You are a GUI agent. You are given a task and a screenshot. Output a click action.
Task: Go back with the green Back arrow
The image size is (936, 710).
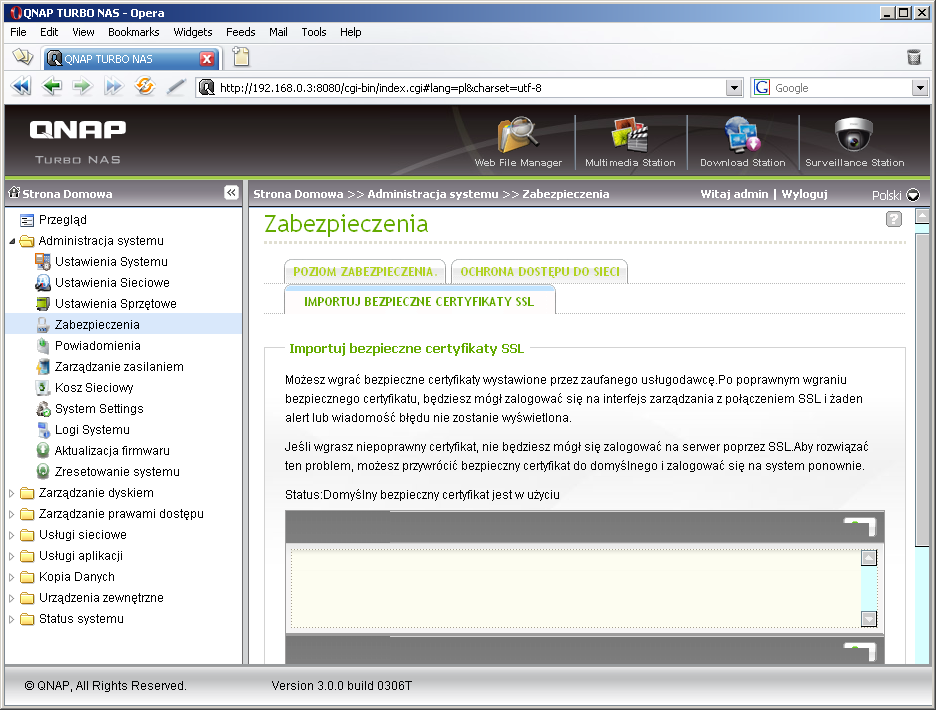pyautogui.click(x=52, y=87)
